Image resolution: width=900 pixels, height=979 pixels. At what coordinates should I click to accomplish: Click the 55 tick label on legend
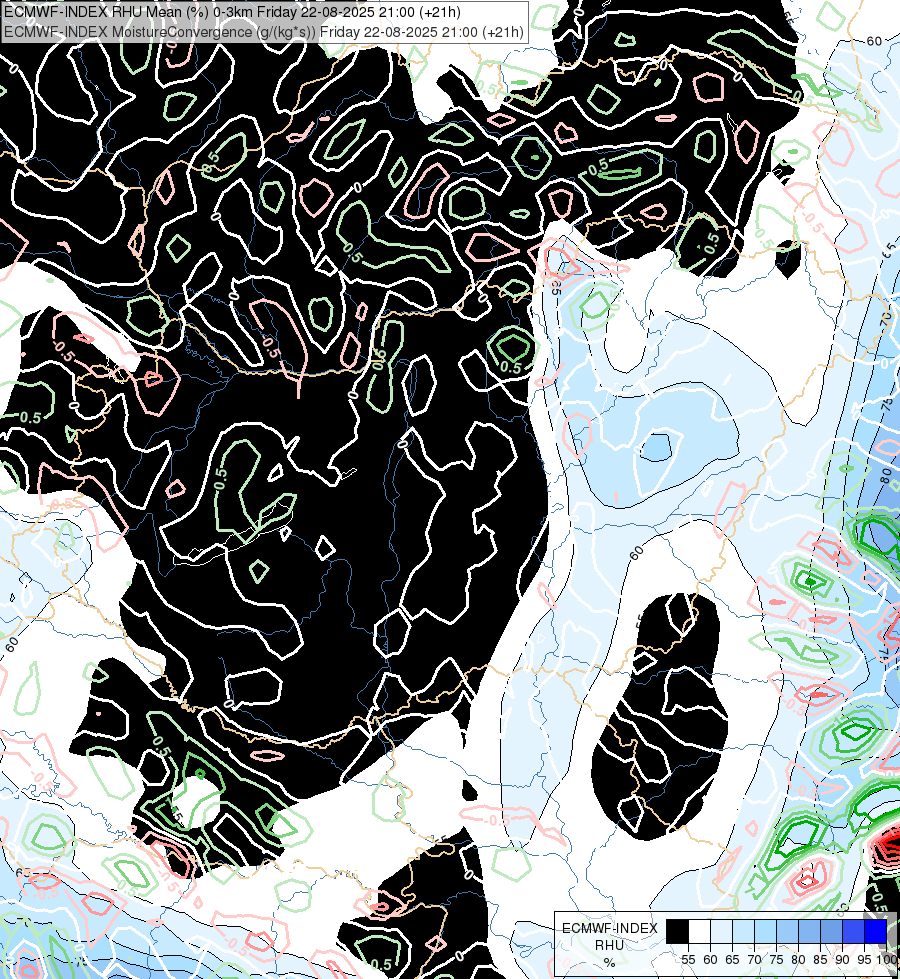click(688, 960)
